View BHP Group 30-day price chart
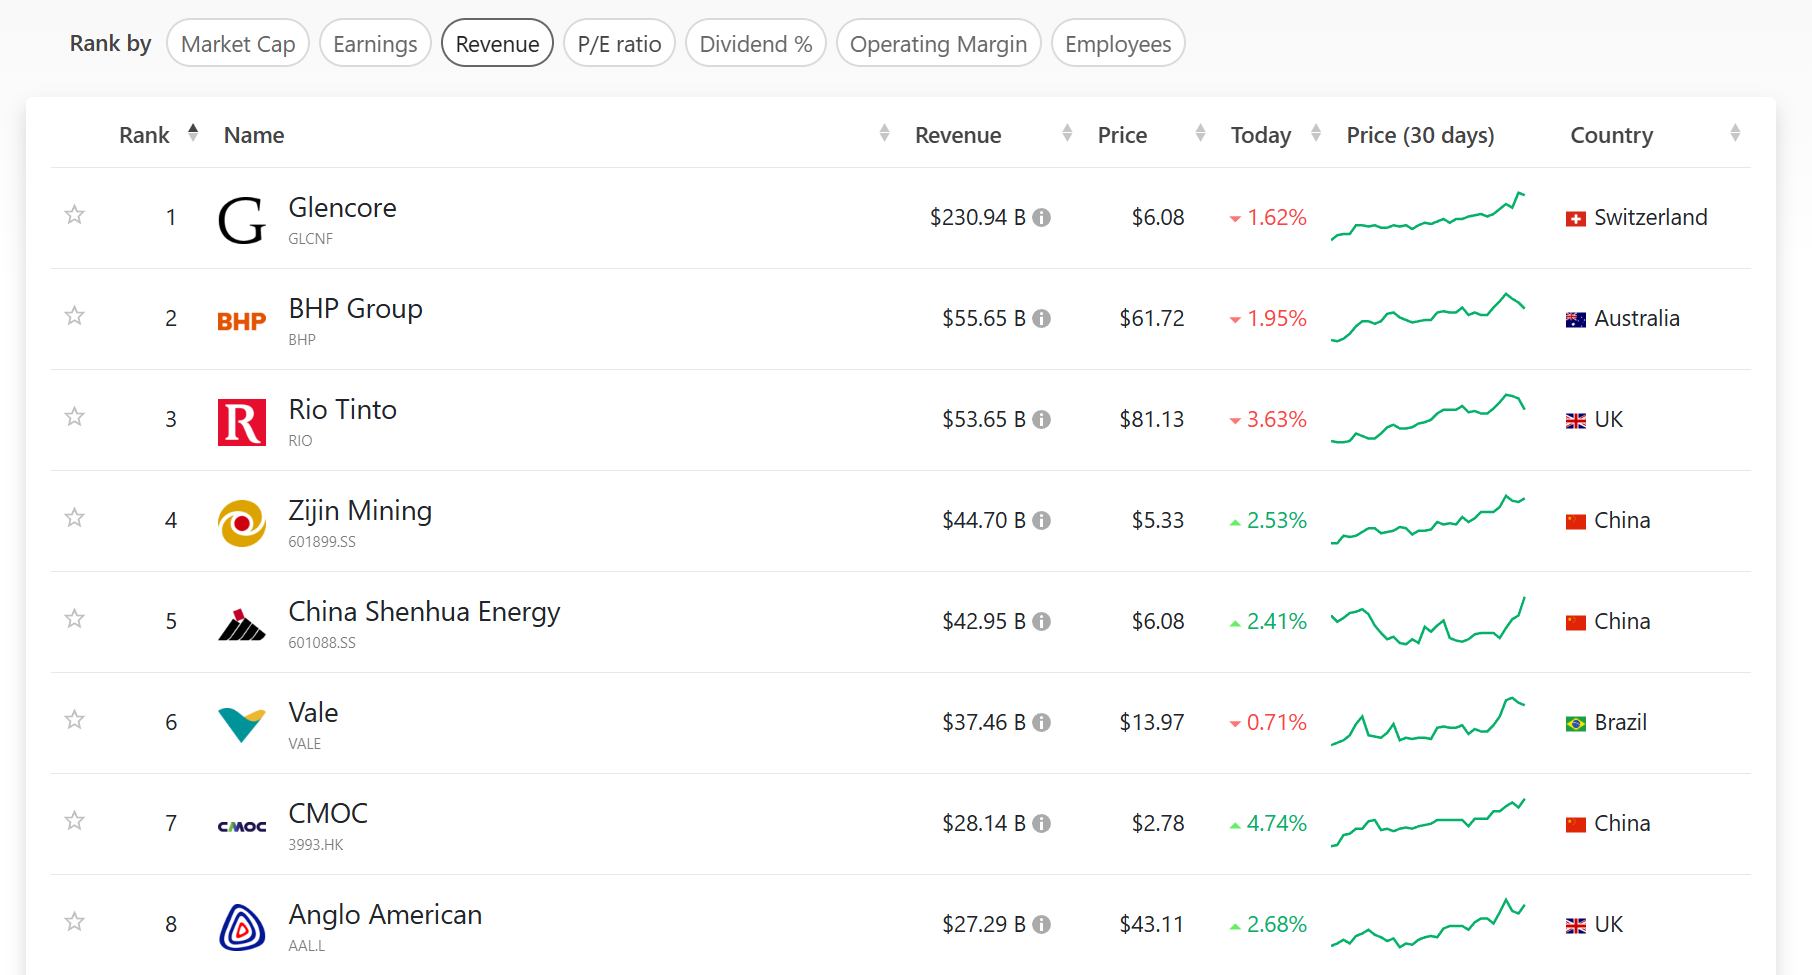 tap(1428, 317)
